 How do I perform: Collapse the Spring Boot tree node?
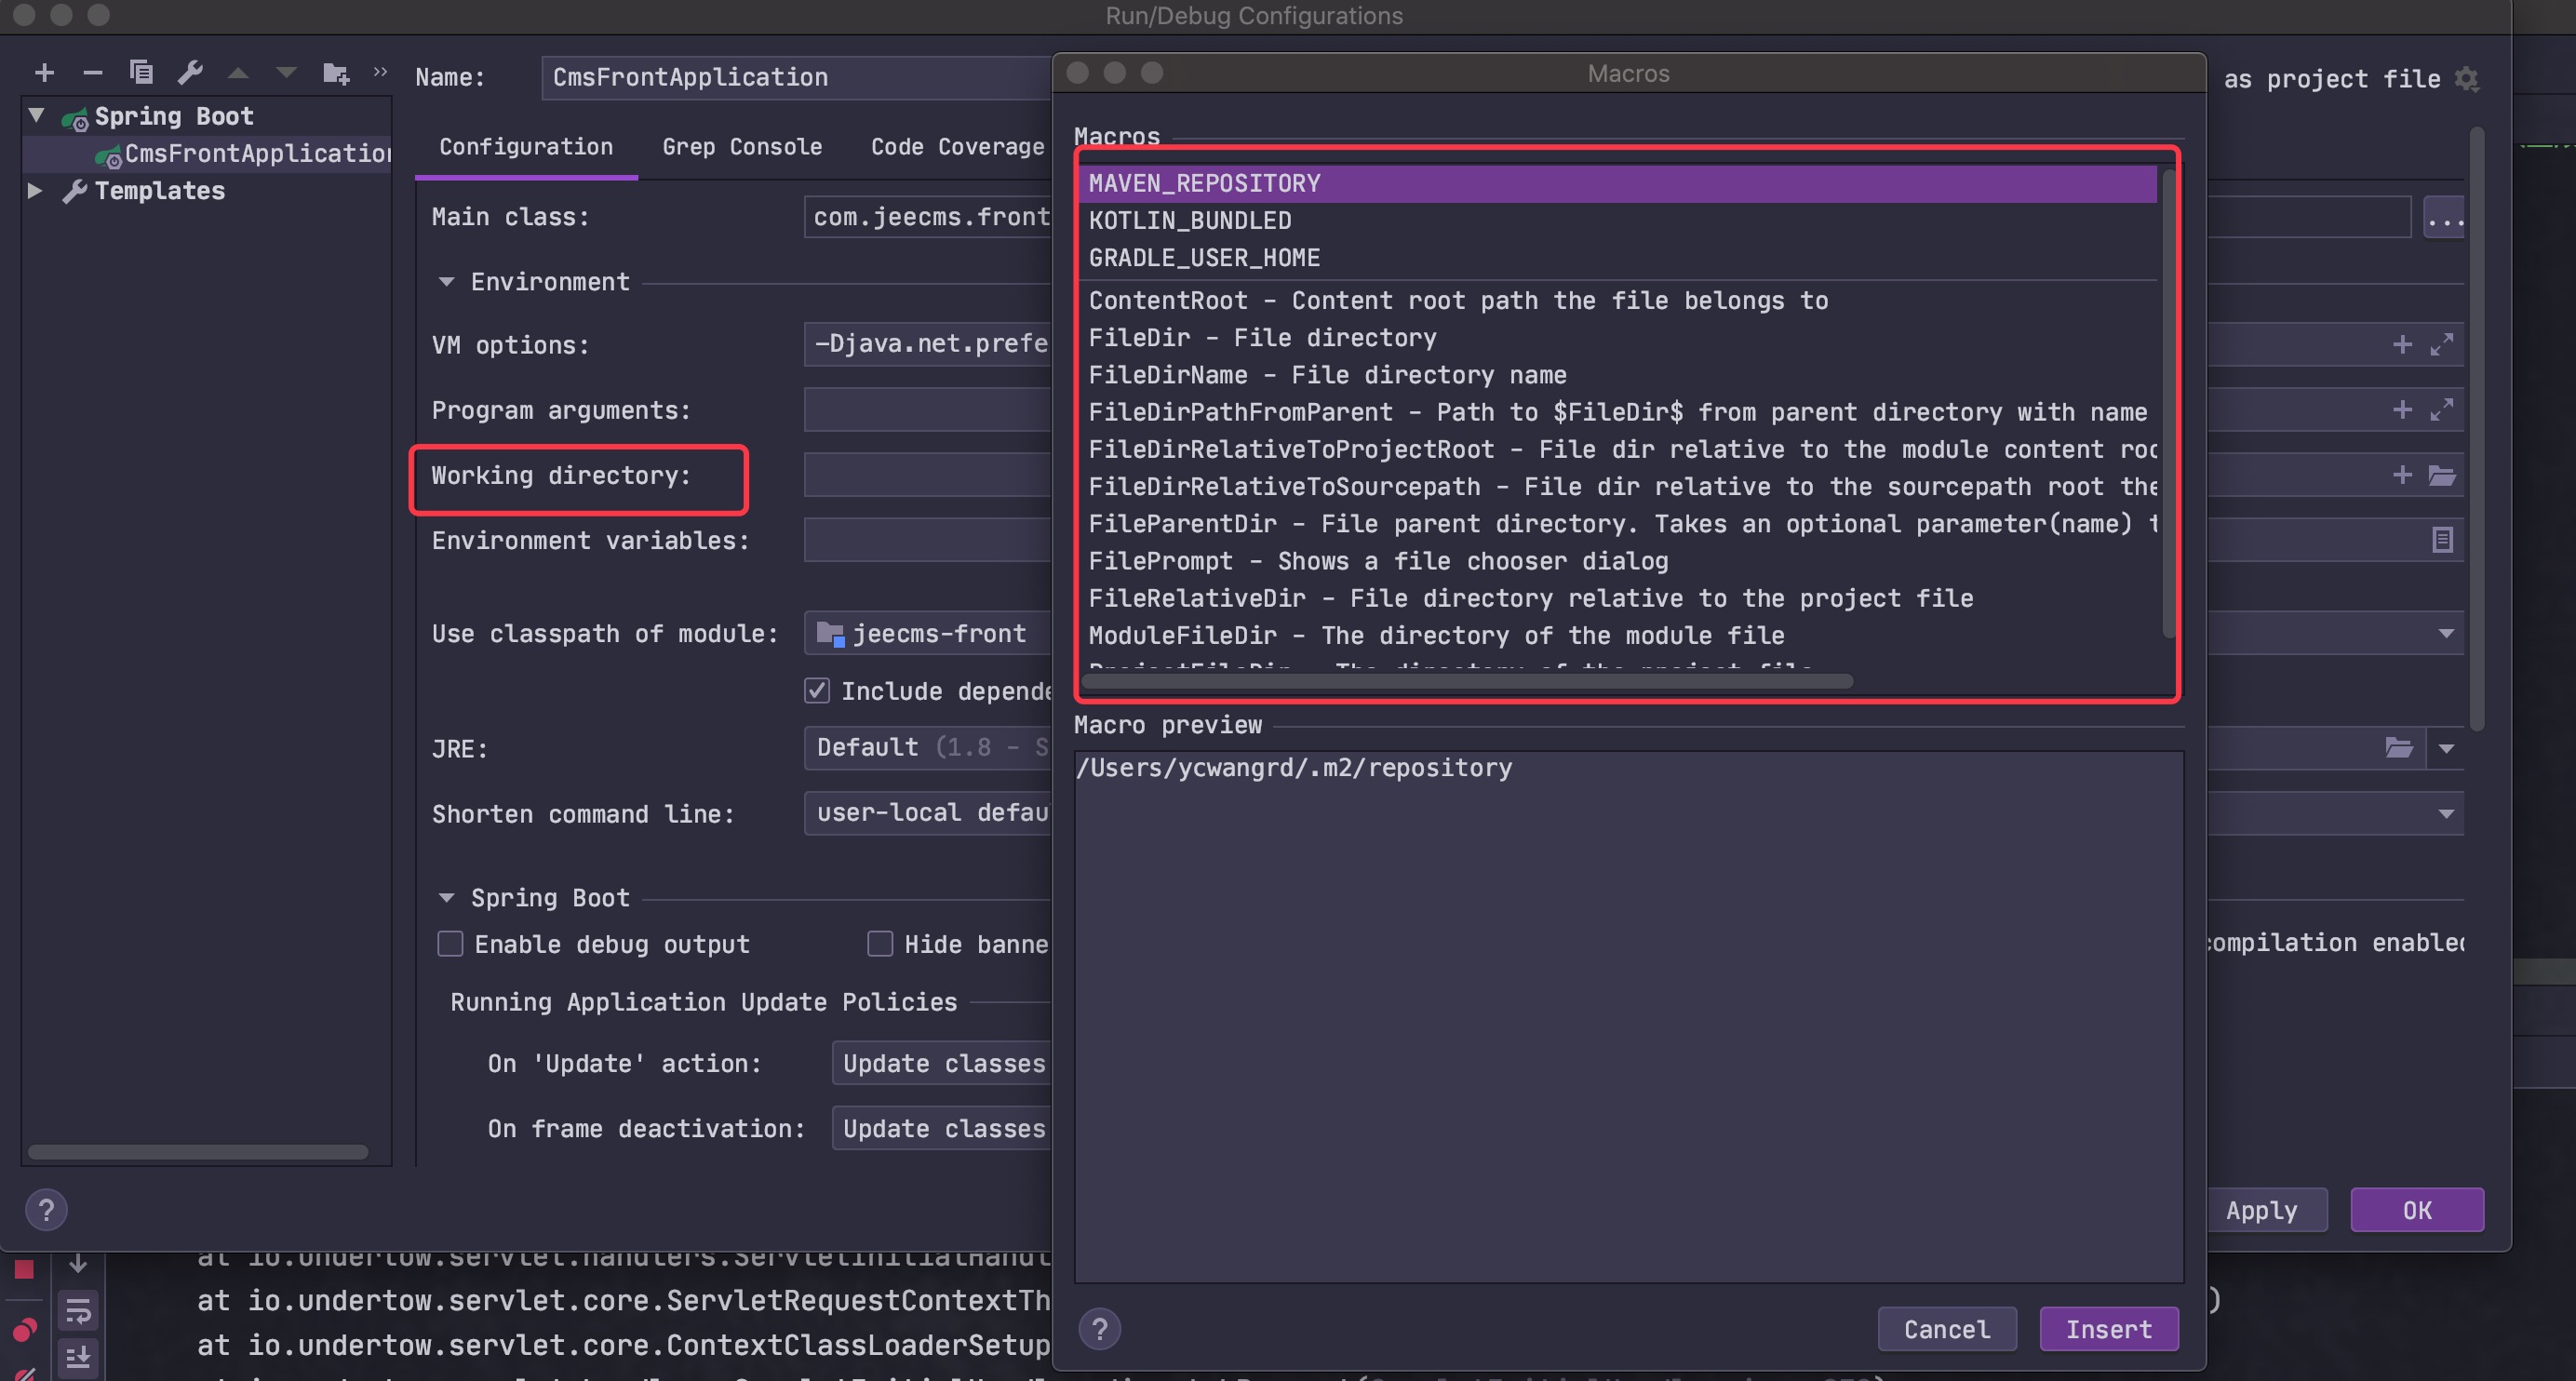[37, 116]
